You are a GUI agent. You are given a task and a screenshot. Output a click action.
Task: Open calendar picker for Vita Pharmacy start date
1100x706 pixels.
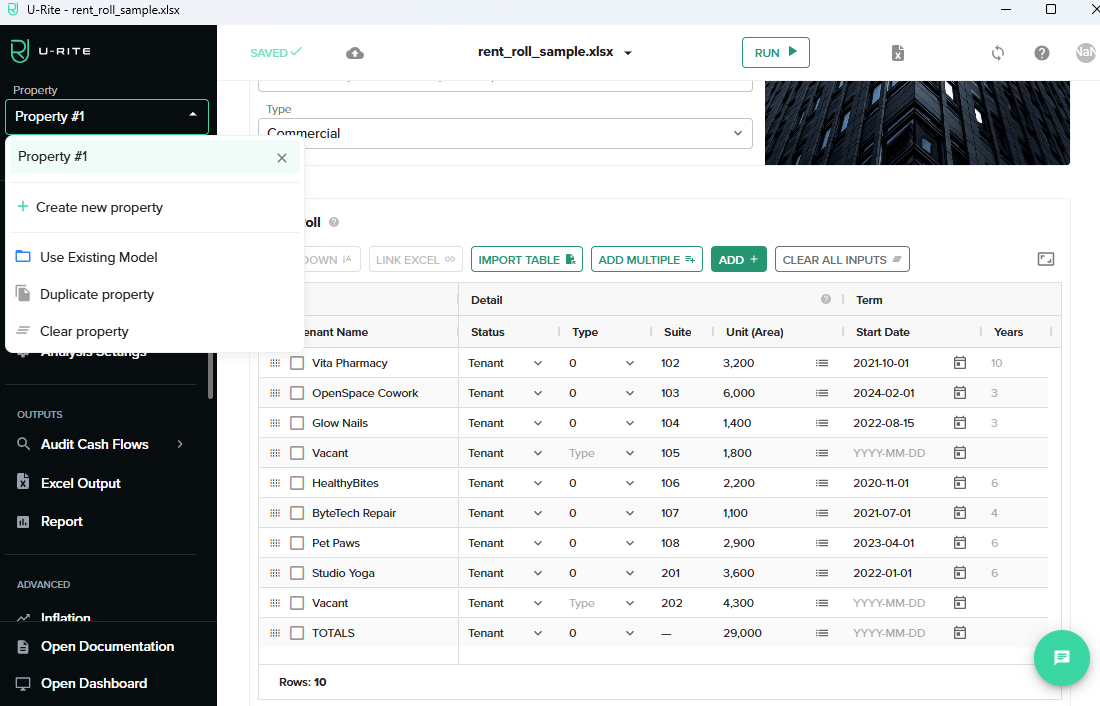coord(960,363)
